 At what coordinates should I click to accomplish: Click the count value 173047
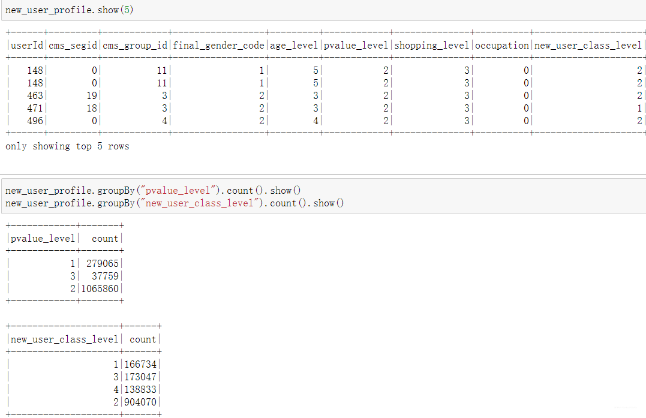tap(140, 377)
